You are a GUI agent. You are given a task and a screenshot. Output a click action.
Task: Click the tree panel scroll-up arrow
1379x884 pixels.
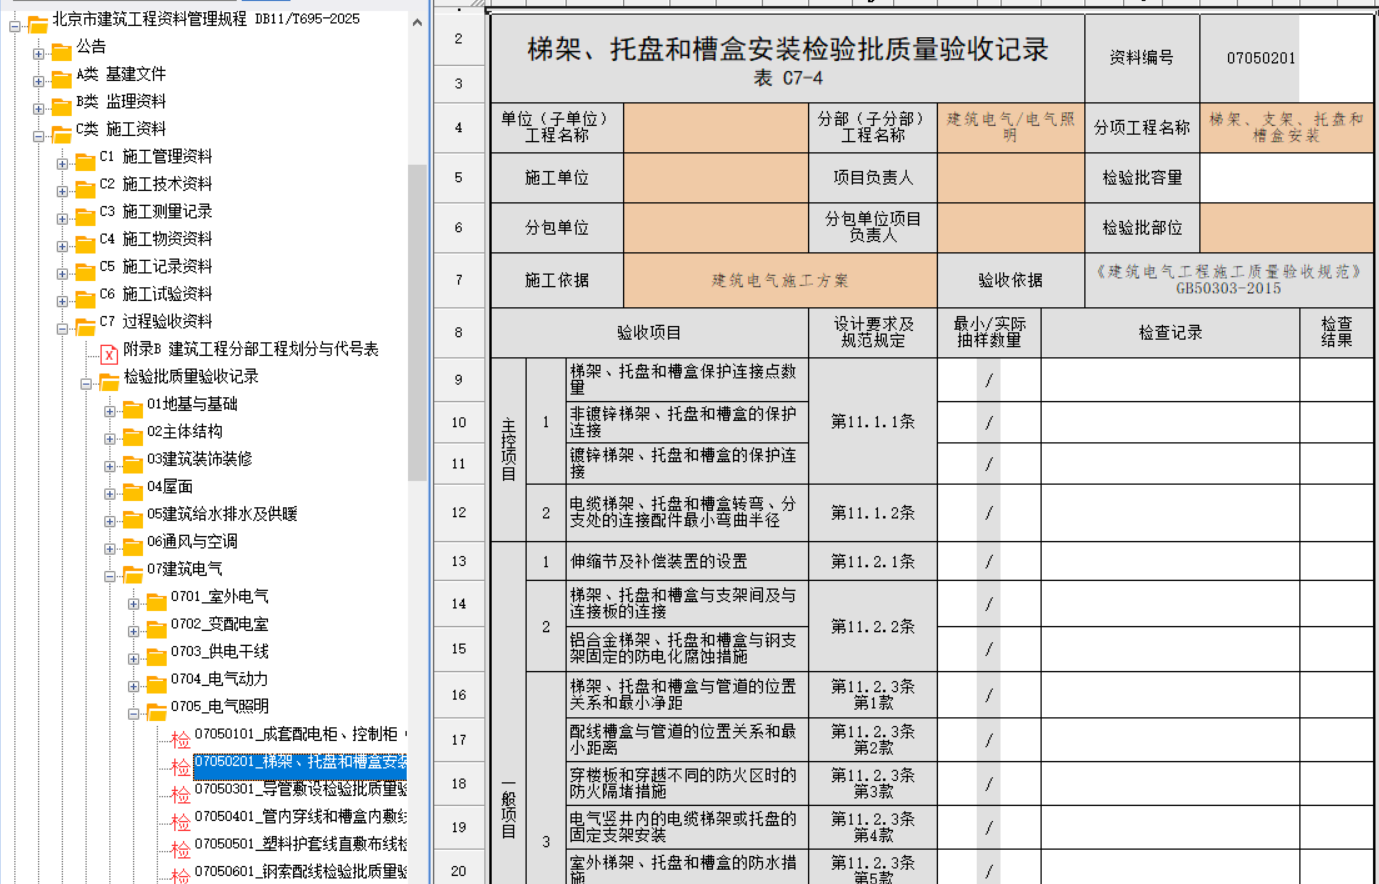point(417,22)
